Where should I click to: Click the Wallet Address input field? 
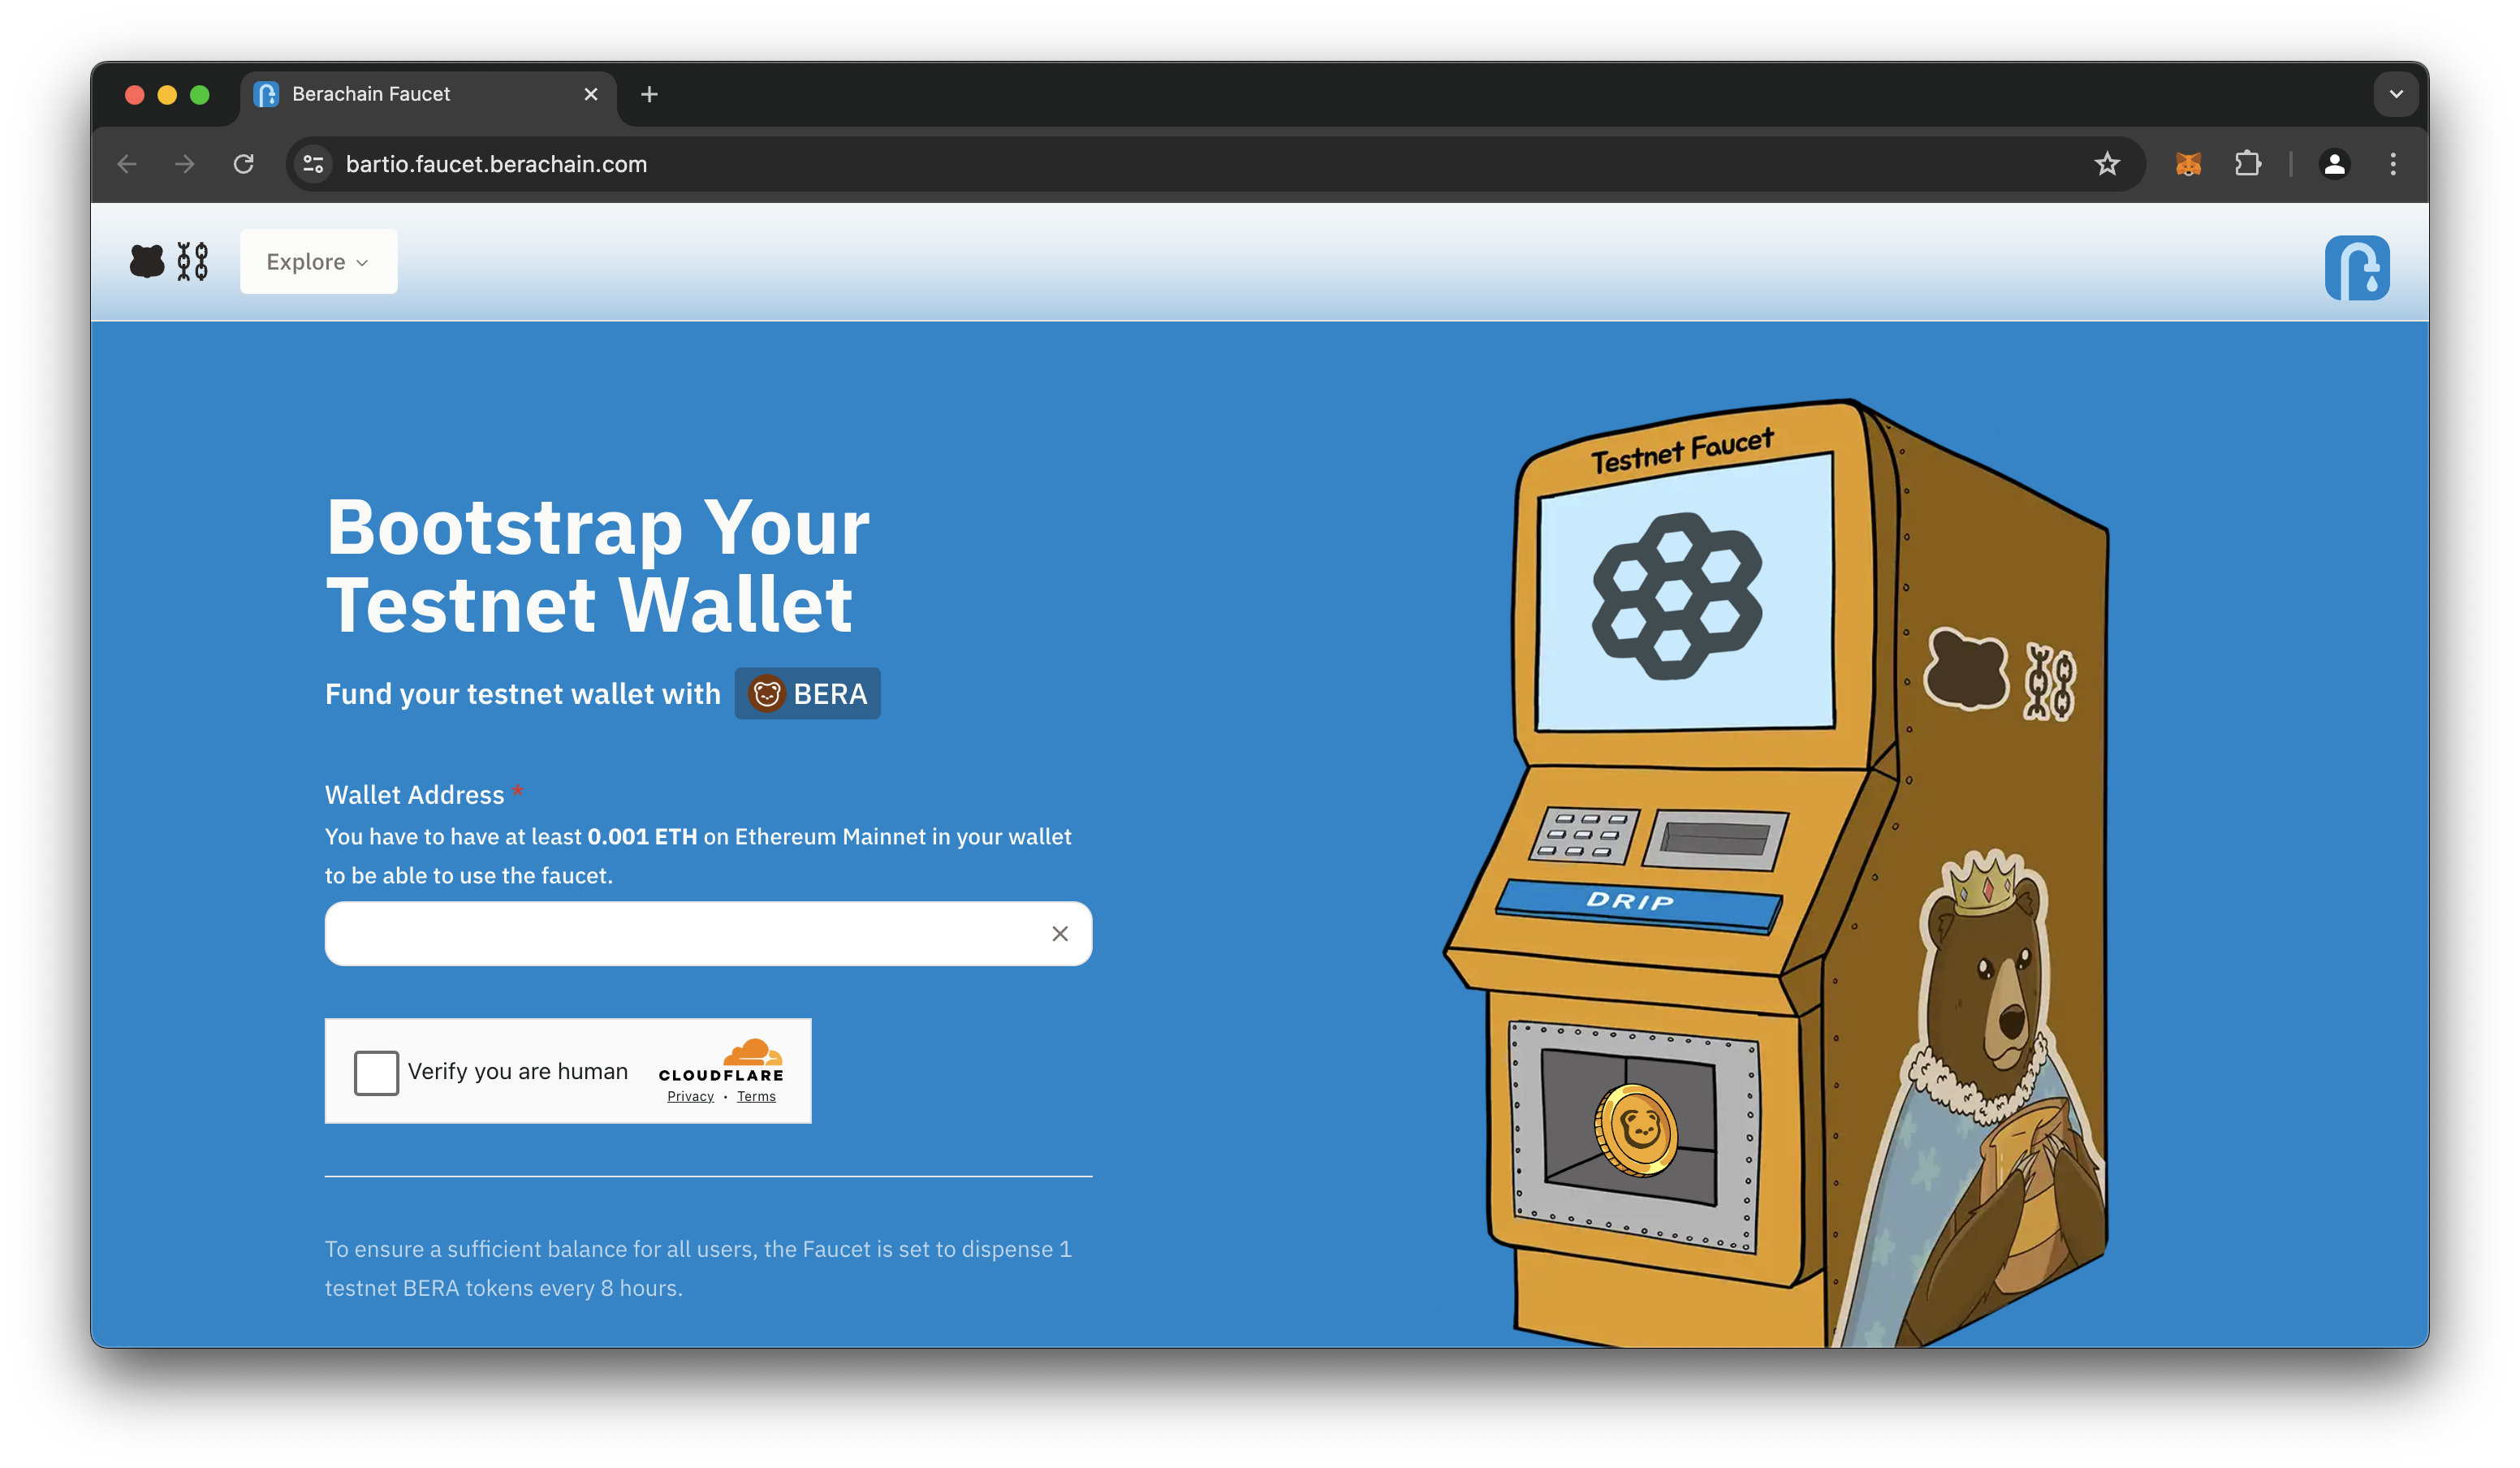[x=708, y=933]
